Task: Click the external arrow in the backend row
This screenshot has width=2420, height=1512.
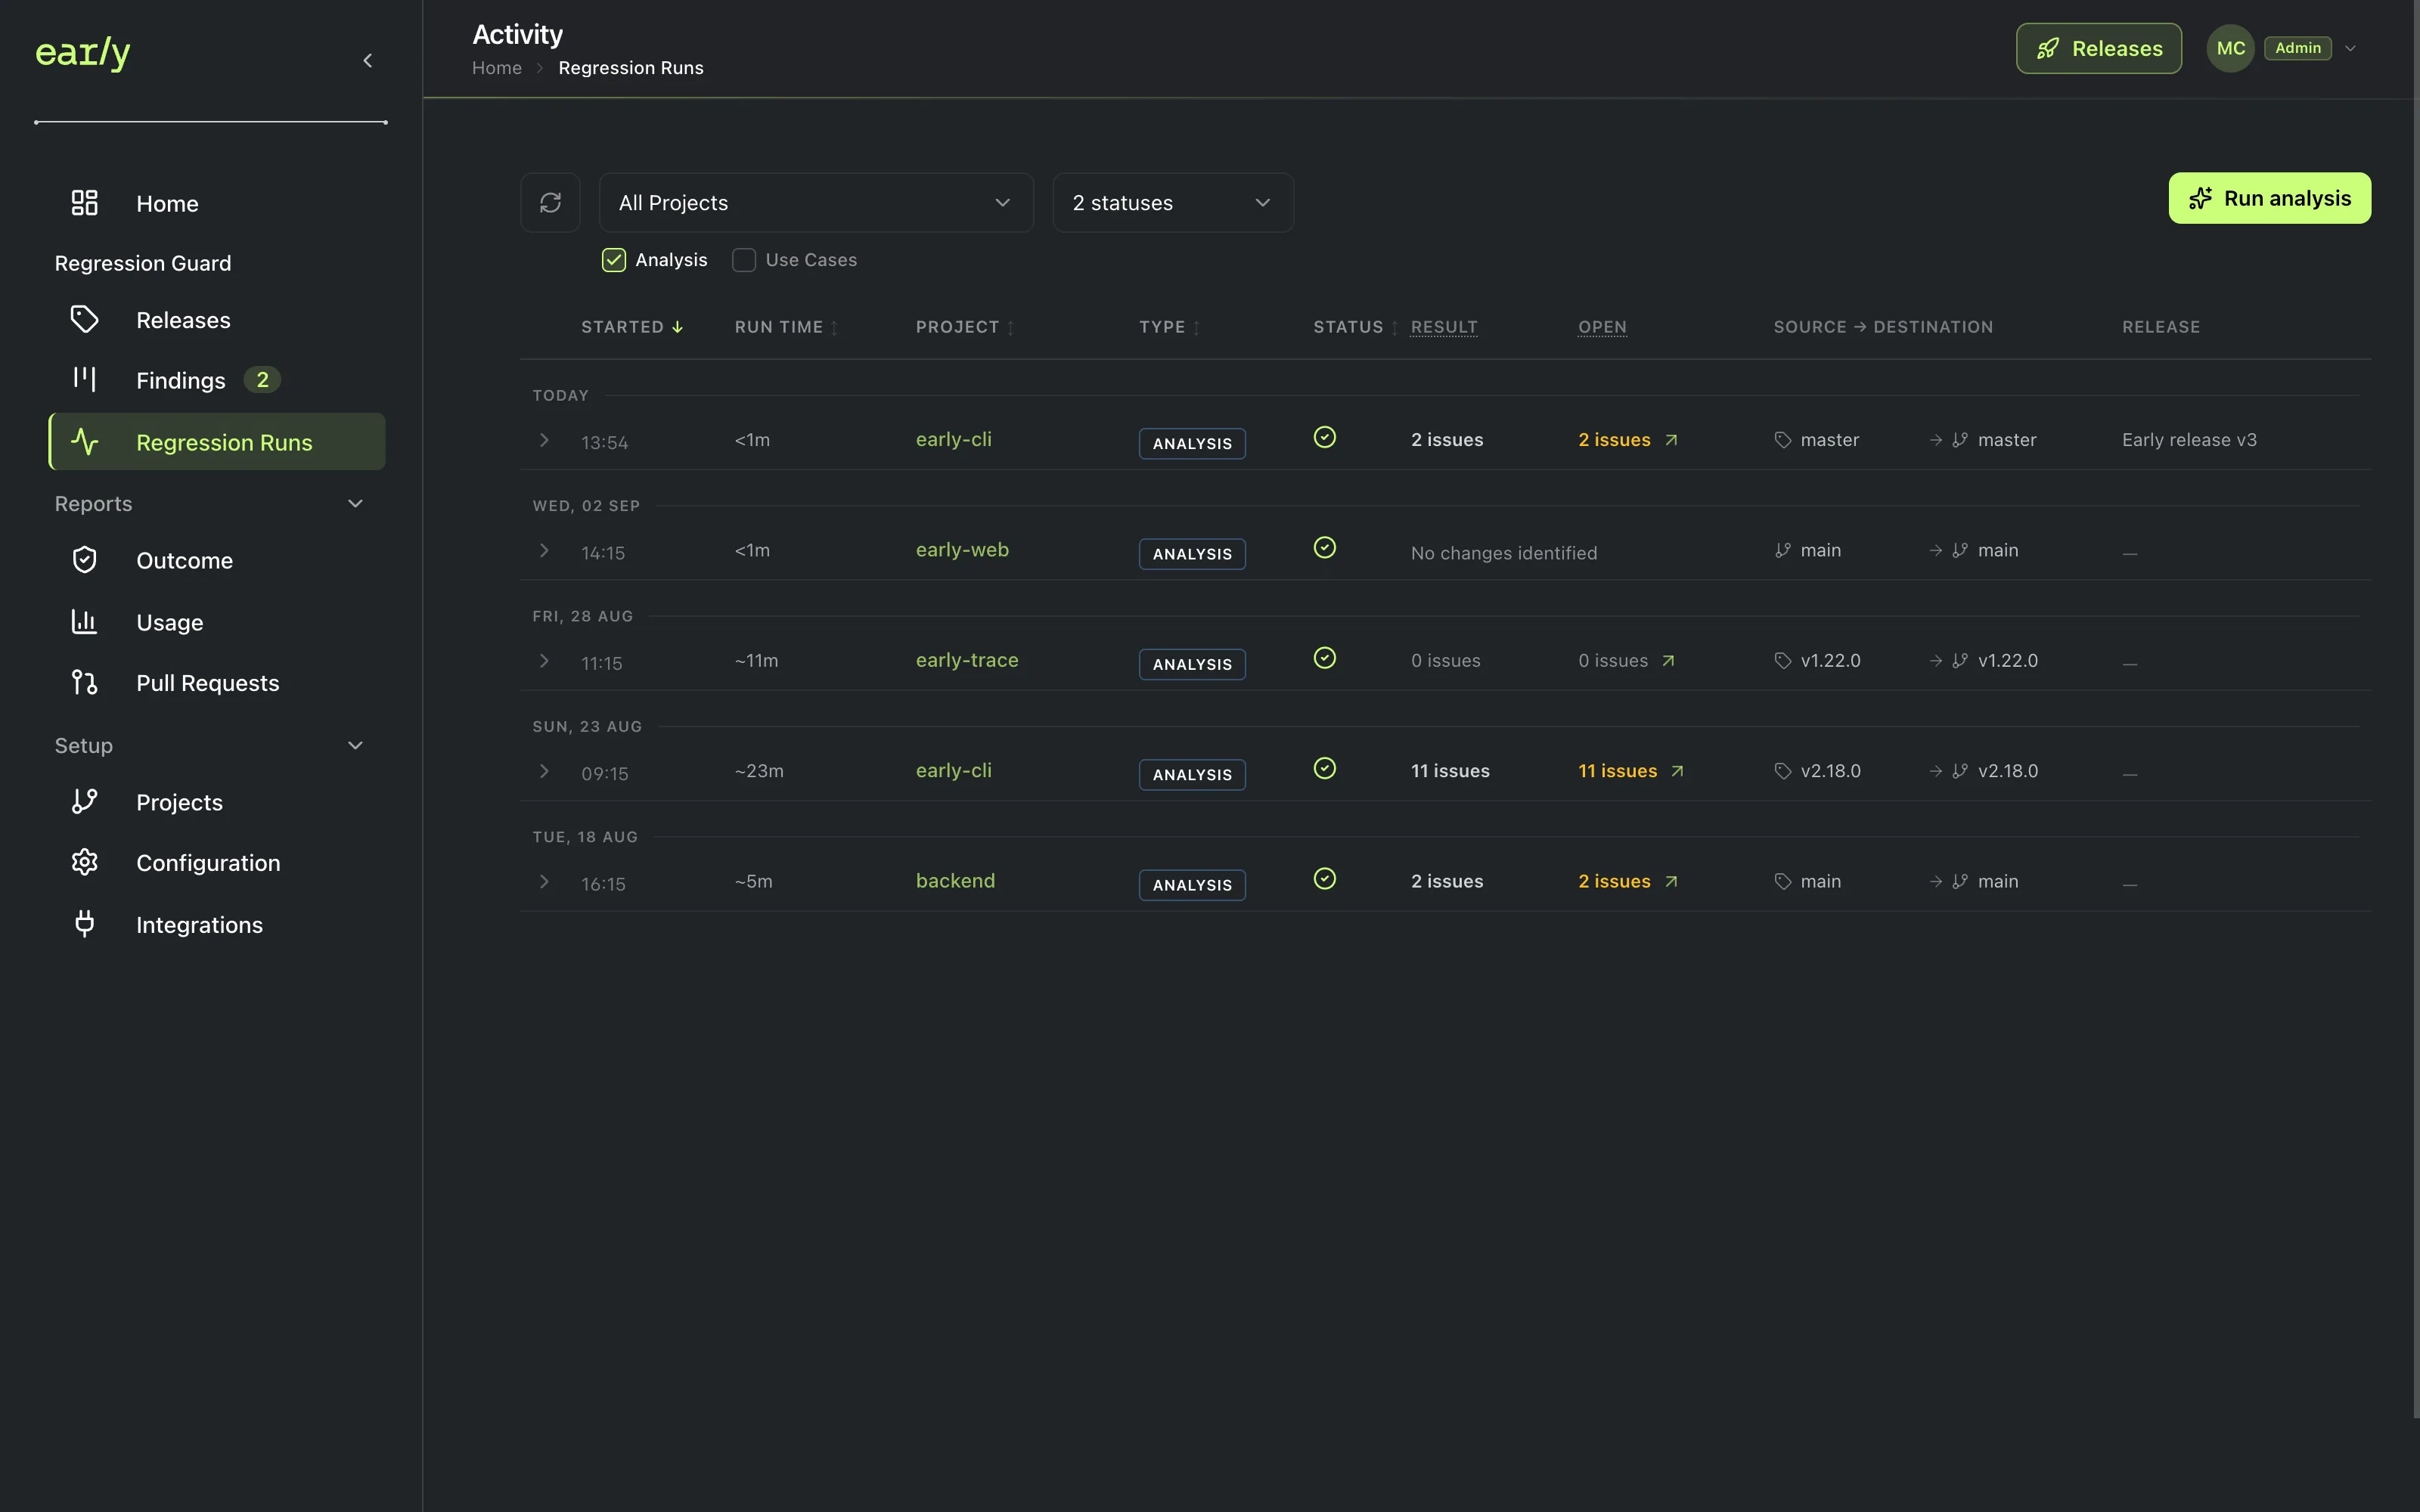Action: [1671, 882]
